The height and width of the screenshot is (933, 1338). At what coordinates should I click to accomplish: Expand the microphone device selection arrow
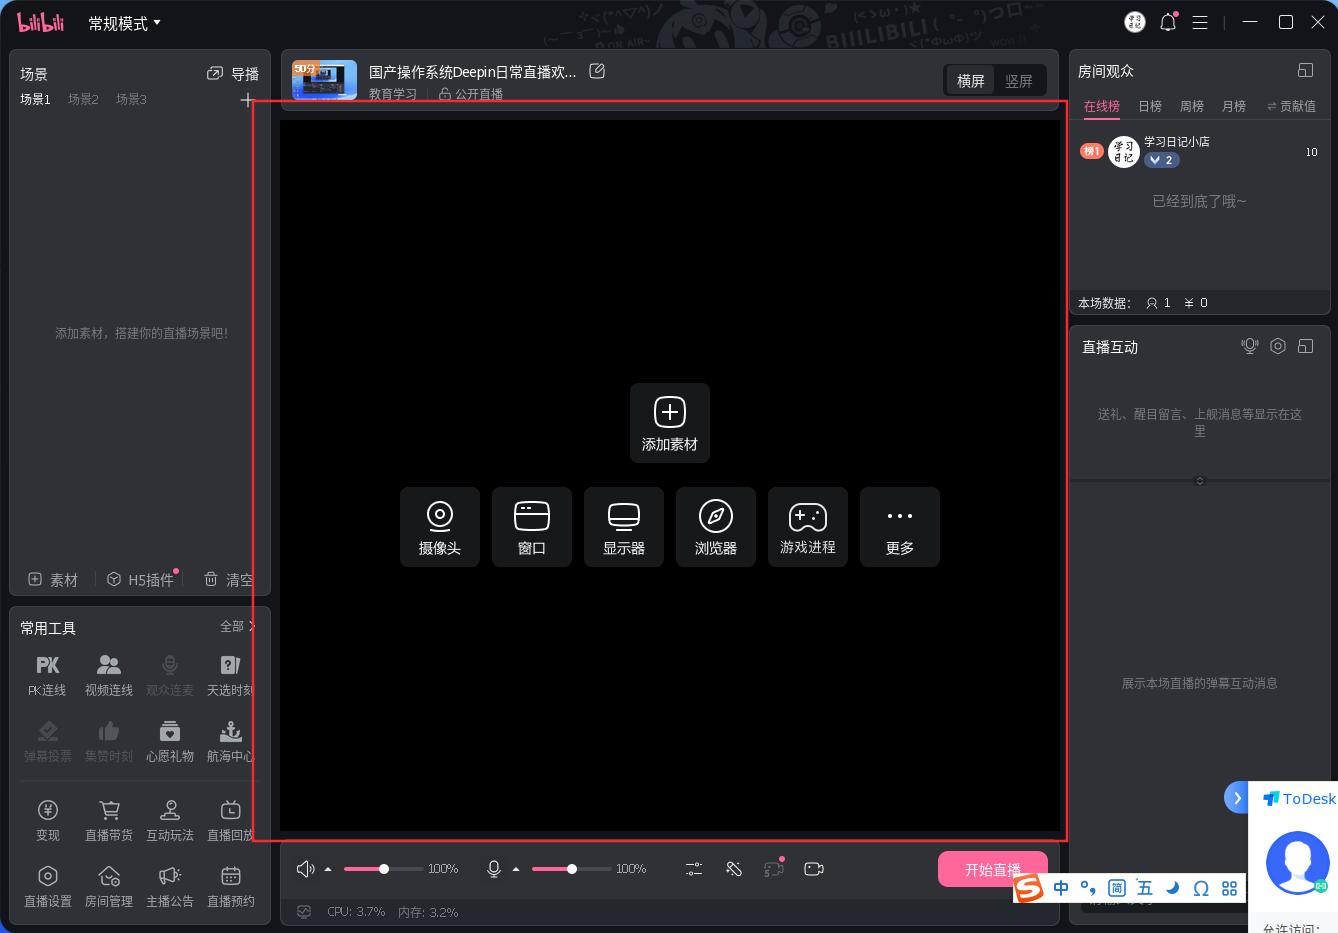(516, 869)
